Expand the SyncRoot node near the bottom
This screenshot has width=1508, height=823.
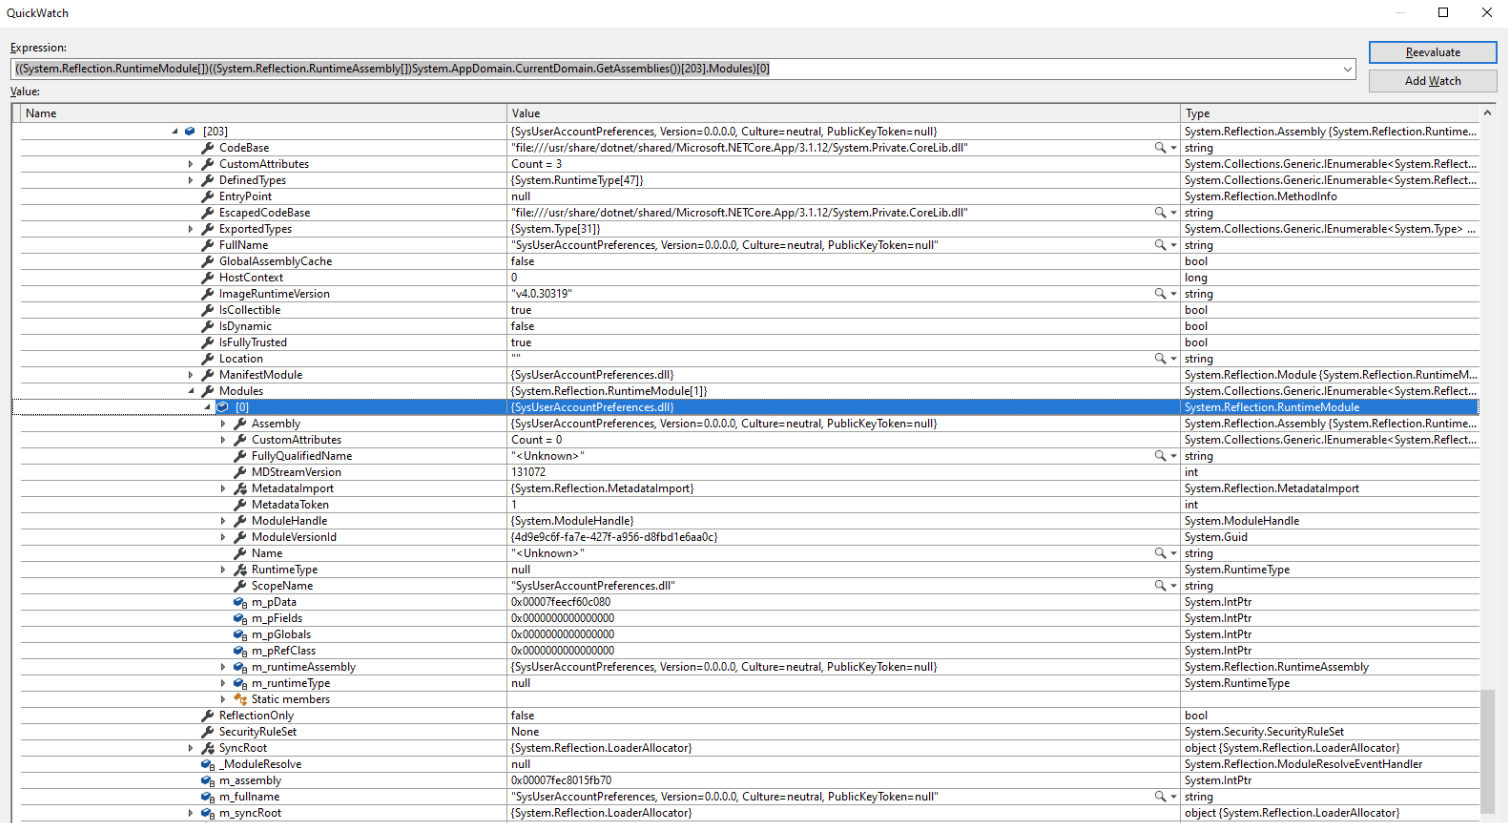coord(190,747)
